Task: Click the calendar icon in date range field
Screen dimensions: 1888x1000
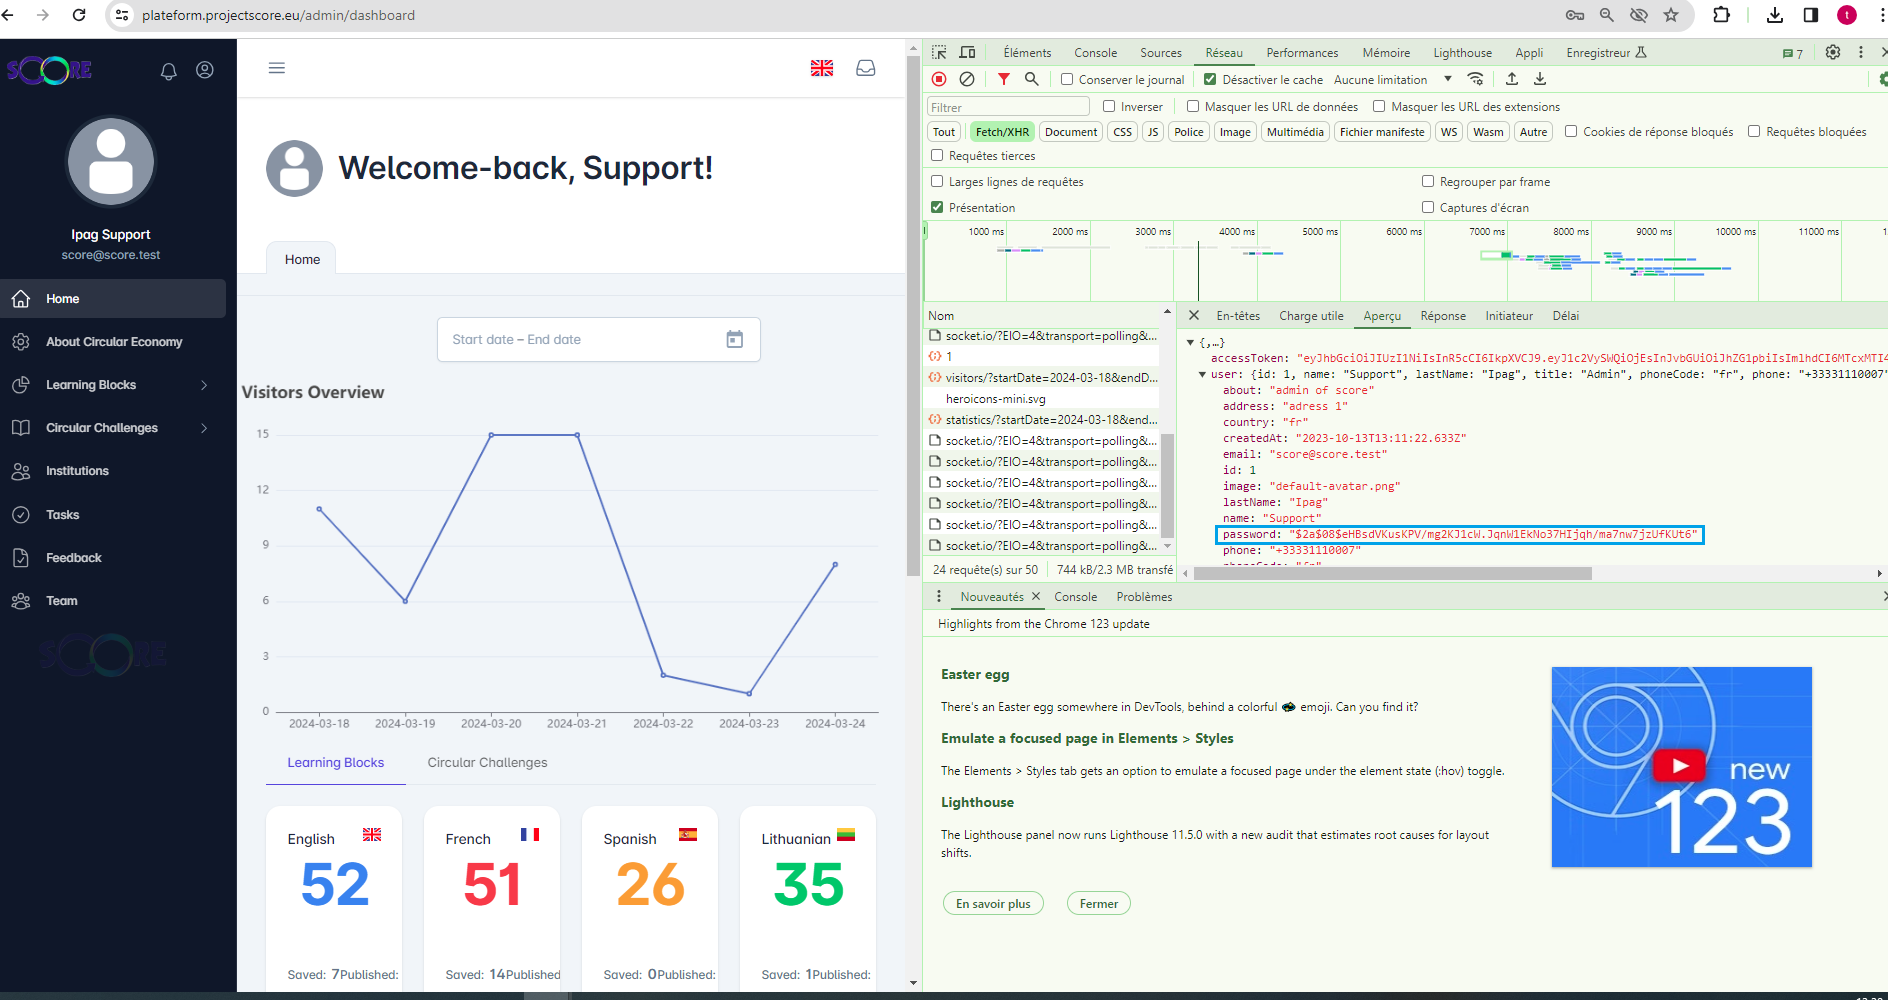Action: pos(734,340)
